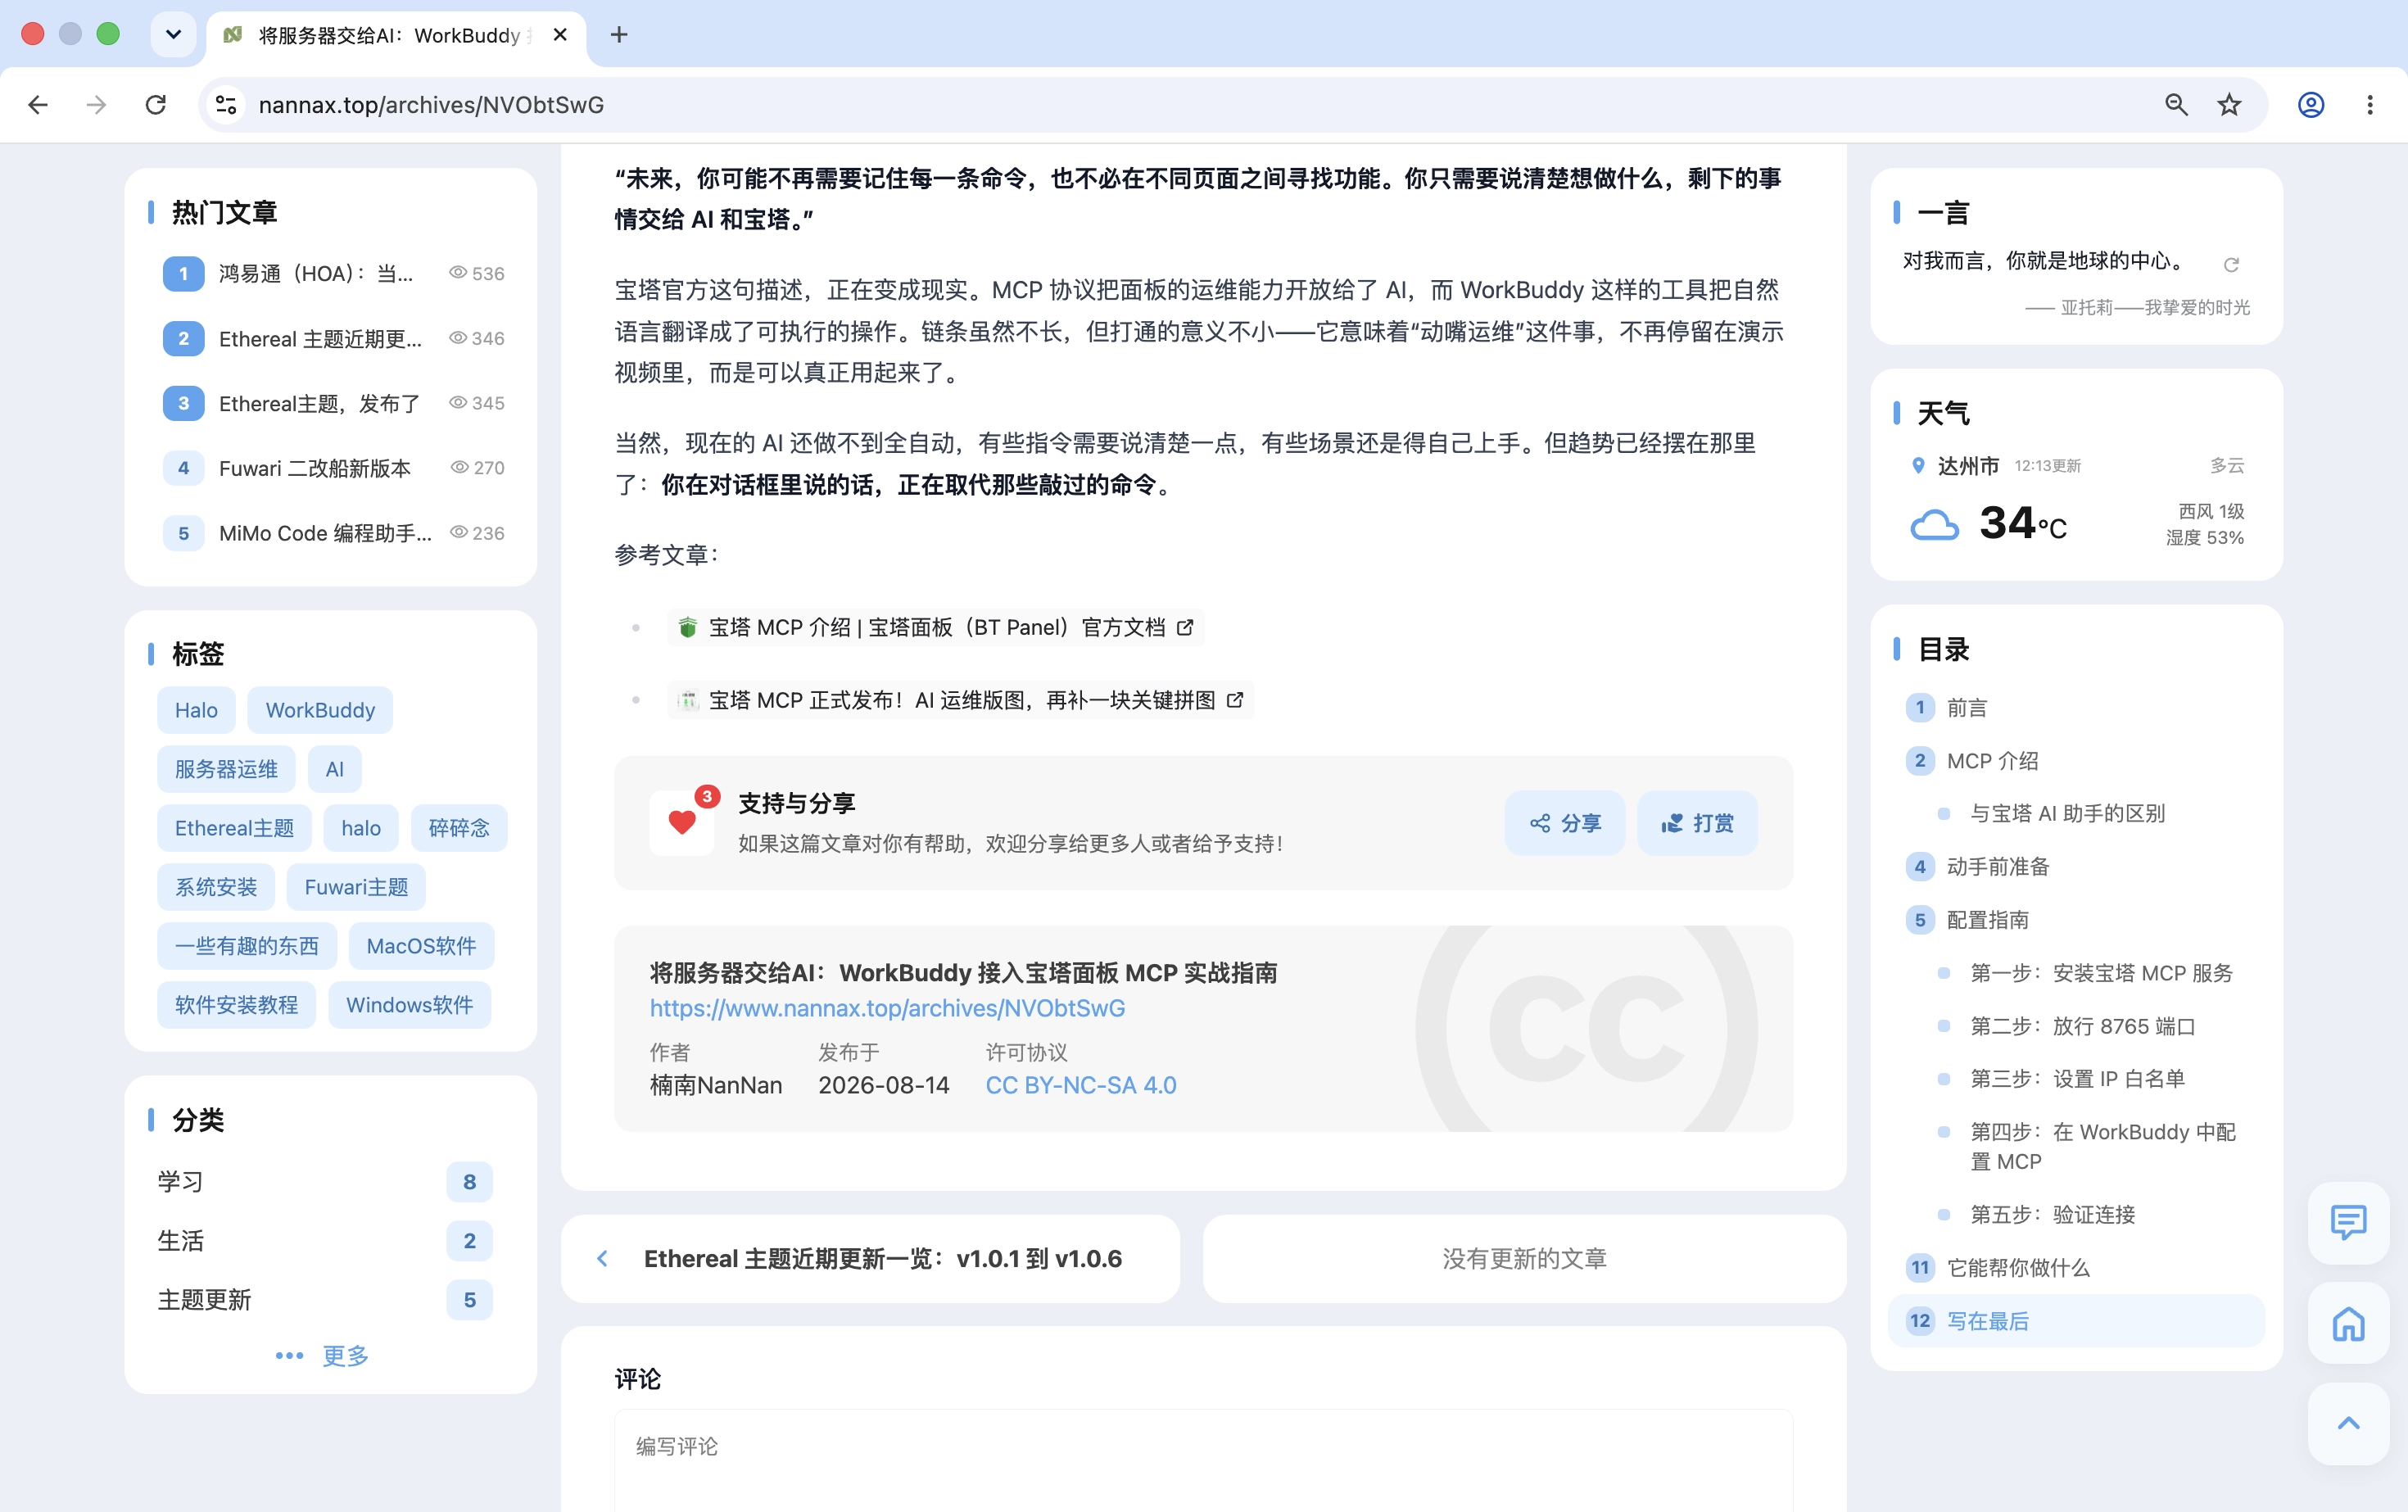Click the browser forward arrow
2408x1512 pixels.
pos(96,105)
